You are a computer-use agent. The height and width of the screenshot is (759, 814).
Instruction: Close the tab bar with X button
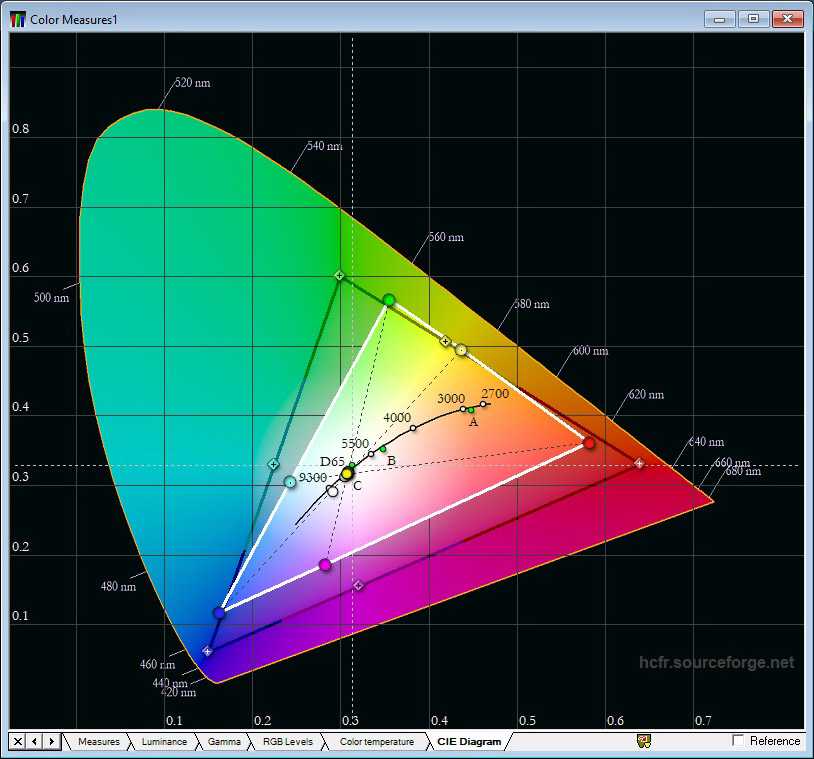tap(18, 741)
